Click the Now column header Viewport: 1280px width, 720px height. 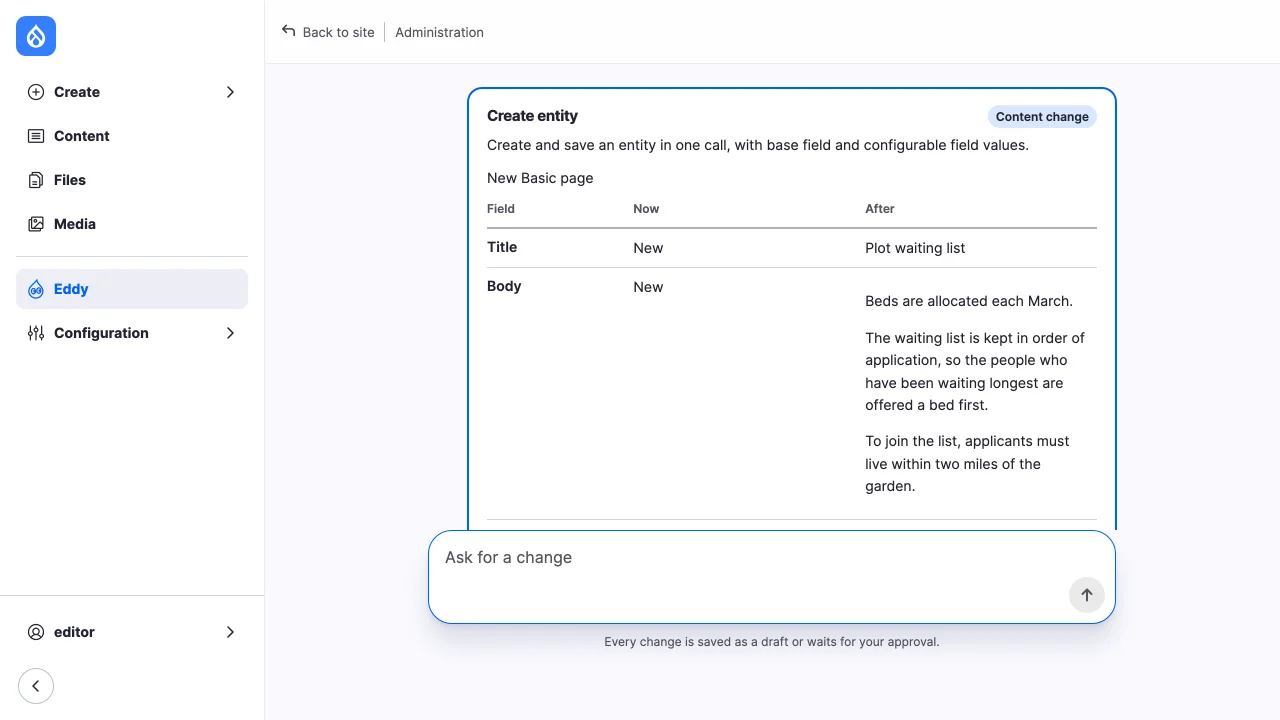(646, 209)
